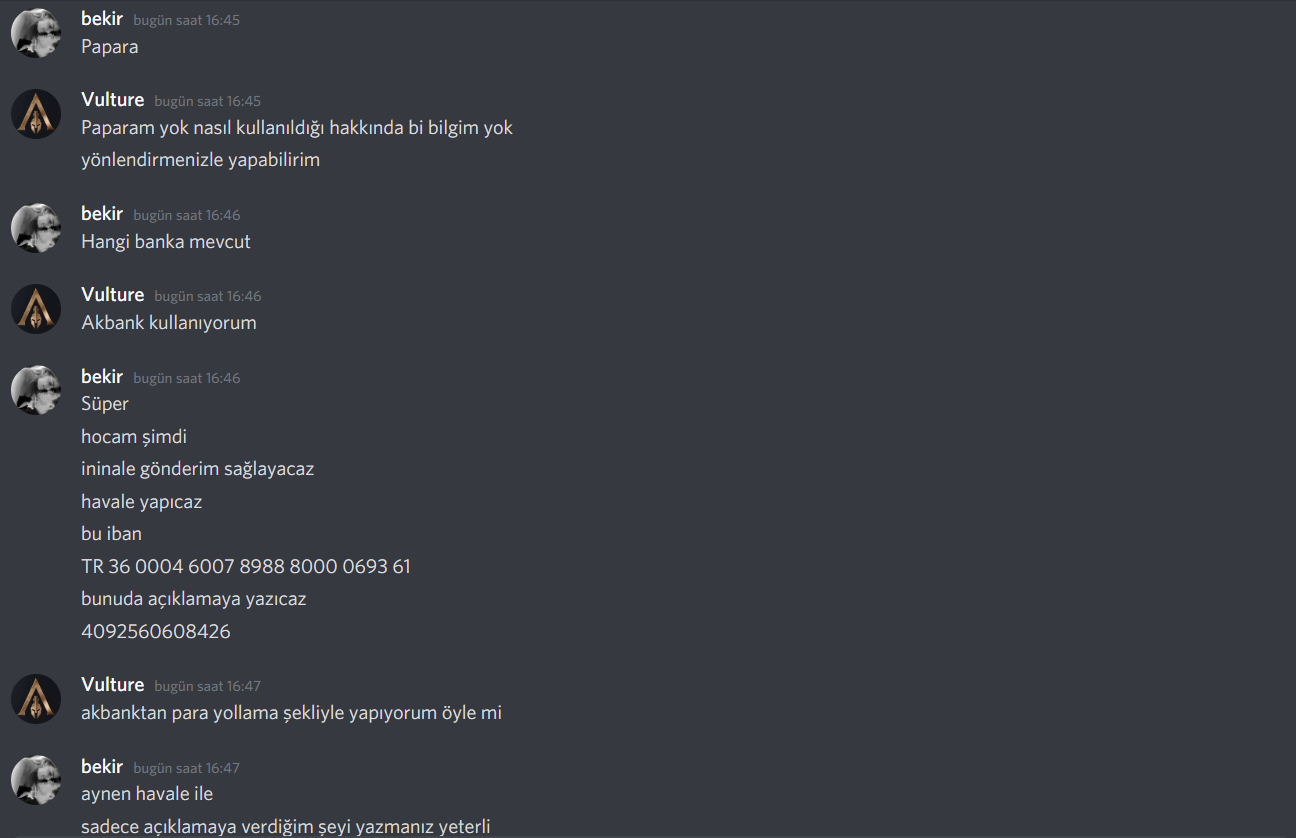
Task: Click the bekir username above the 'Papara' message
Action: click(102, 19)
